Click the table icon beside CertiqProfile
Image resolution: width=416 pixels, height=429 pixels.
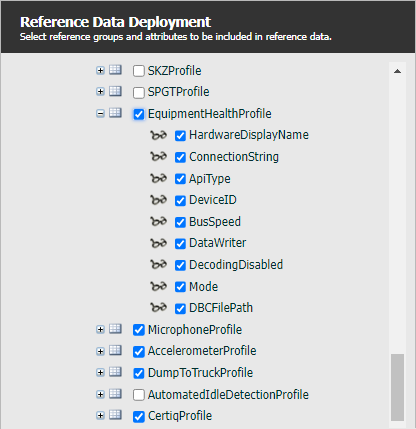(x=115, y=415)
